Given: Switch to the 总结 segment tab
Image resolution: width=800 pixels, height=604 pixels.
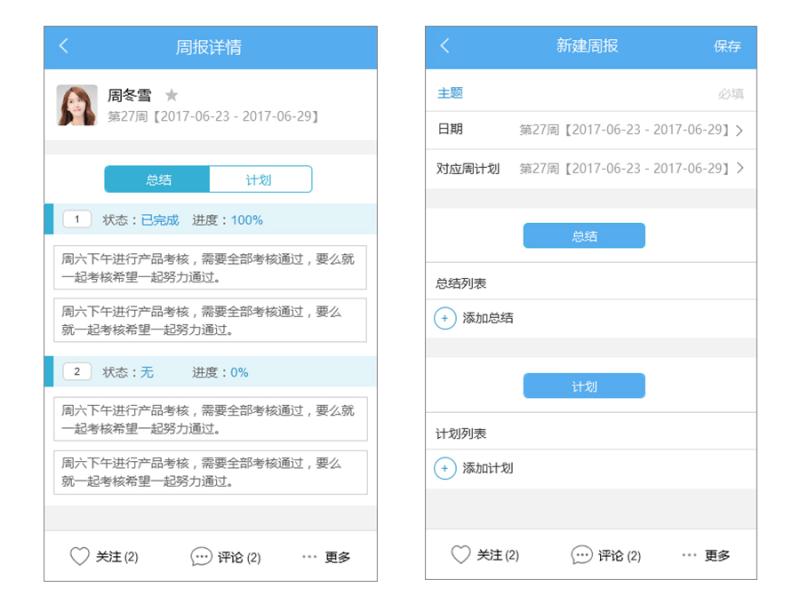Looking at the screenshot, I should point(158,180).
